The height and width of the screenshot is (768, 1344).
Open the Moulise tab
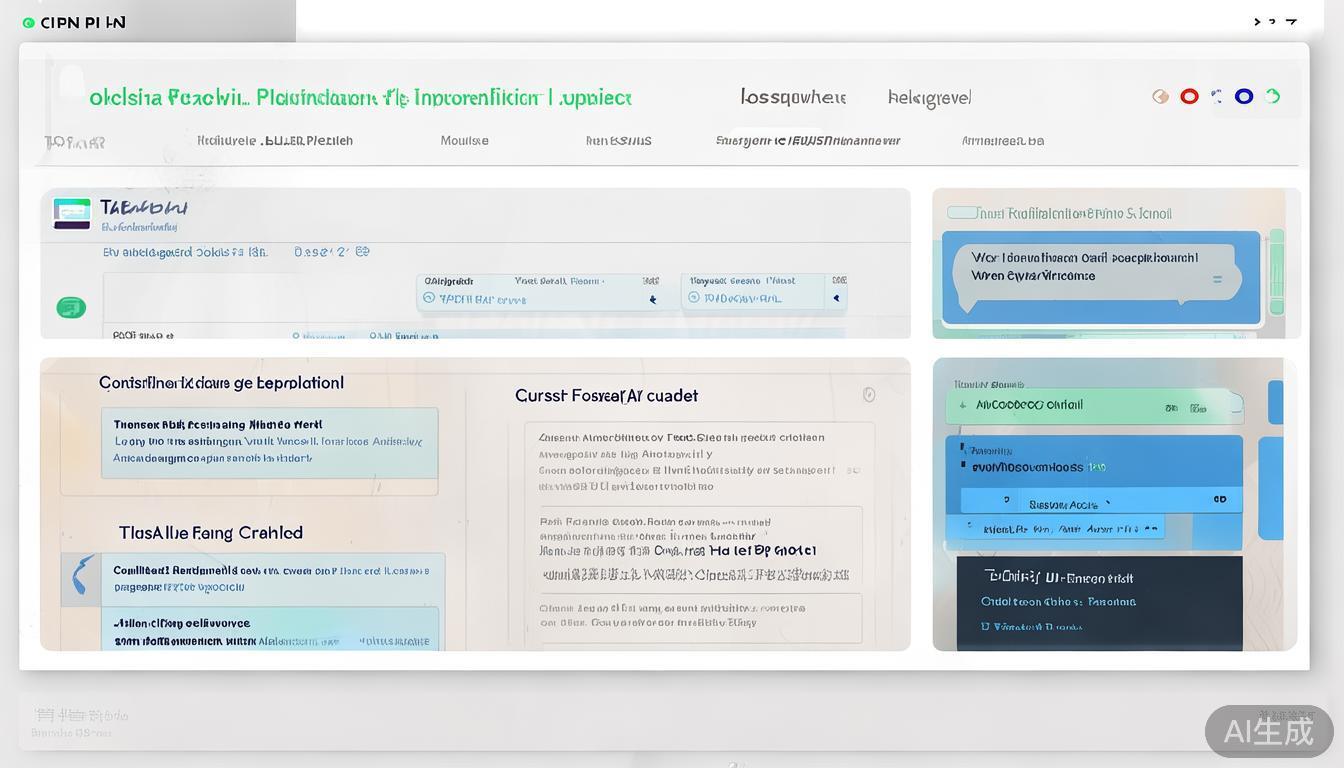(464, 141)
